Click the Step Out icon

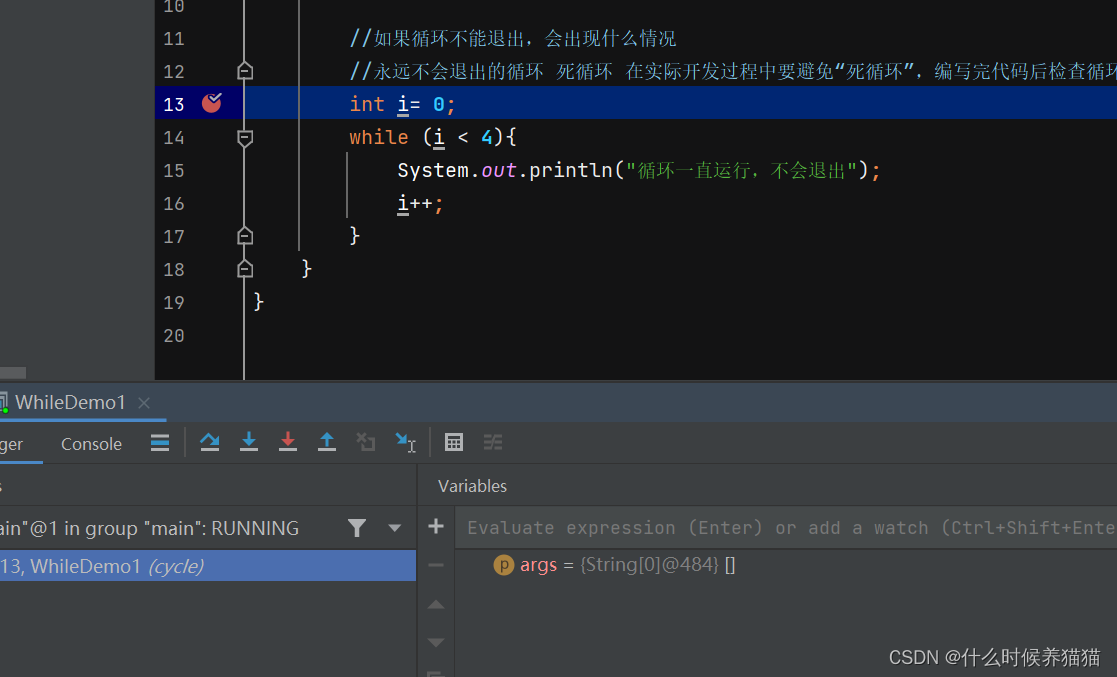[327, 442]
